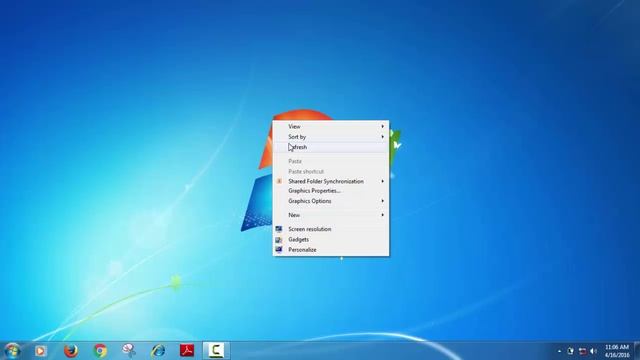Choose Graphics Properties... entry
The width and height of the screenshot is (640, 360).
click(331, 191)
